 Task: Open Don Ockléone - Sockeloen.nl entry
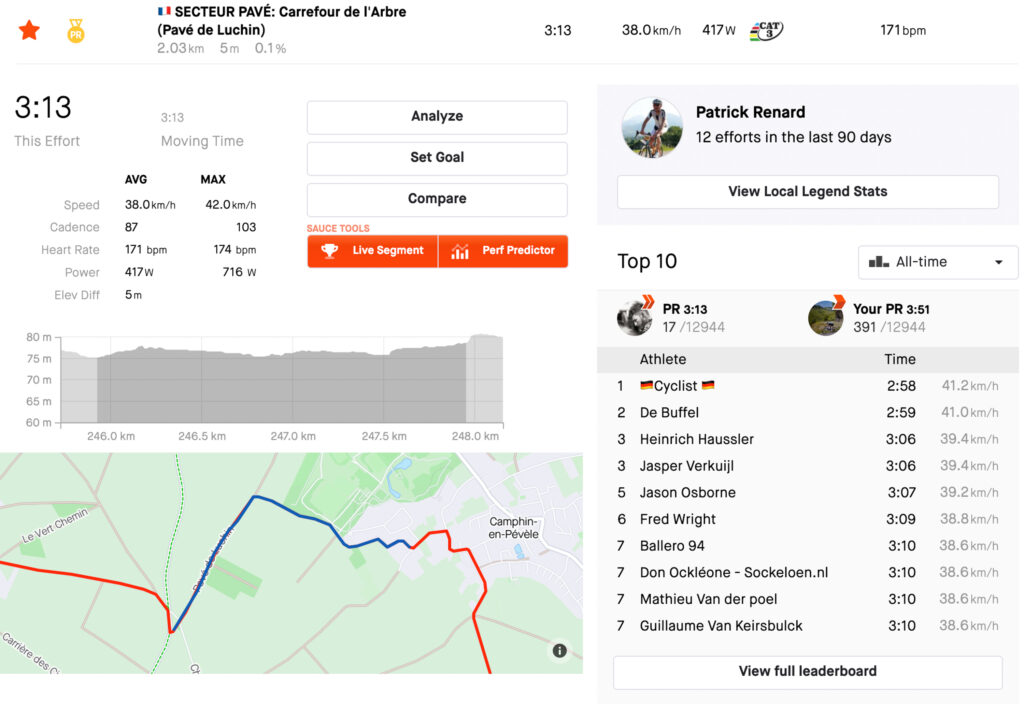734,573
